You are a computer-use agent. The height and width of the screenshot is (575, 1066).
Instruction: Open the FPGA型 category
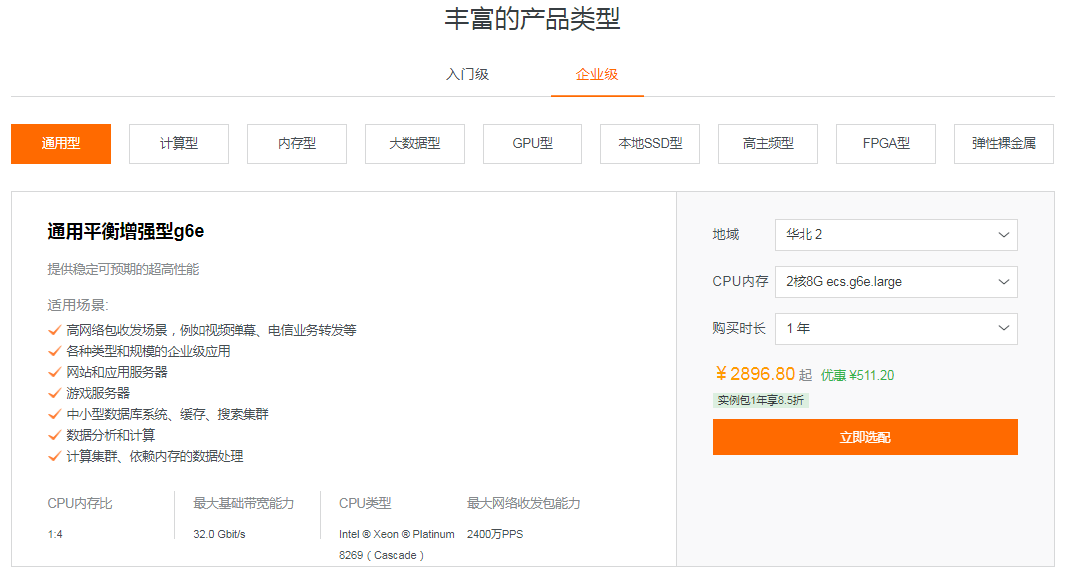886,144
